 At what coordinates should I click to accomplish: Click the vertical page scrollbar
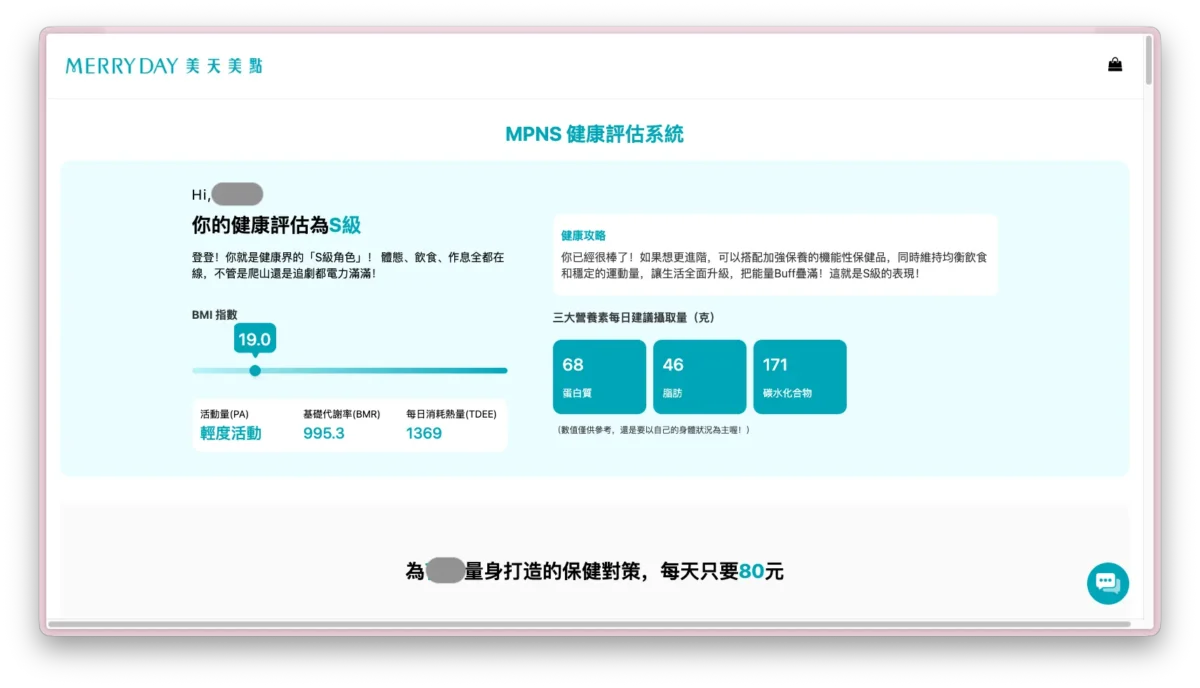tap(1149, 60)
